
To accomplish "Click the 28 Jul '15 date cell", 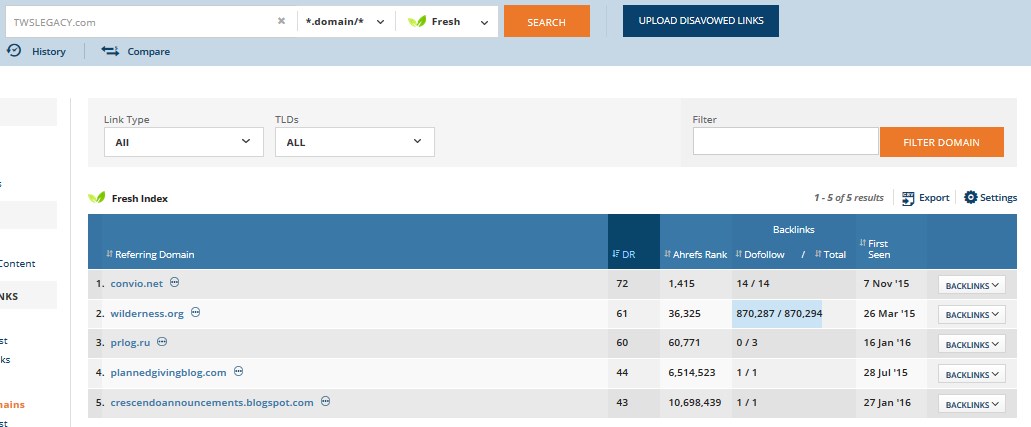I will click(885, 372).
